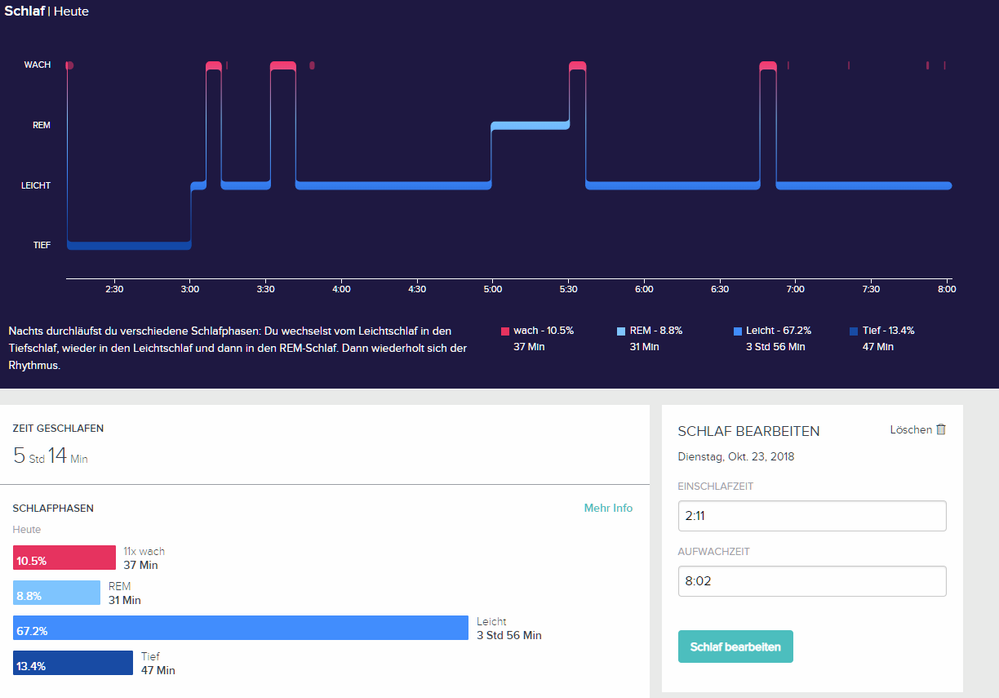This screenshot has height=698, width=999.
Task: Open the Mehr Info link
Action: tap(608, 508)
